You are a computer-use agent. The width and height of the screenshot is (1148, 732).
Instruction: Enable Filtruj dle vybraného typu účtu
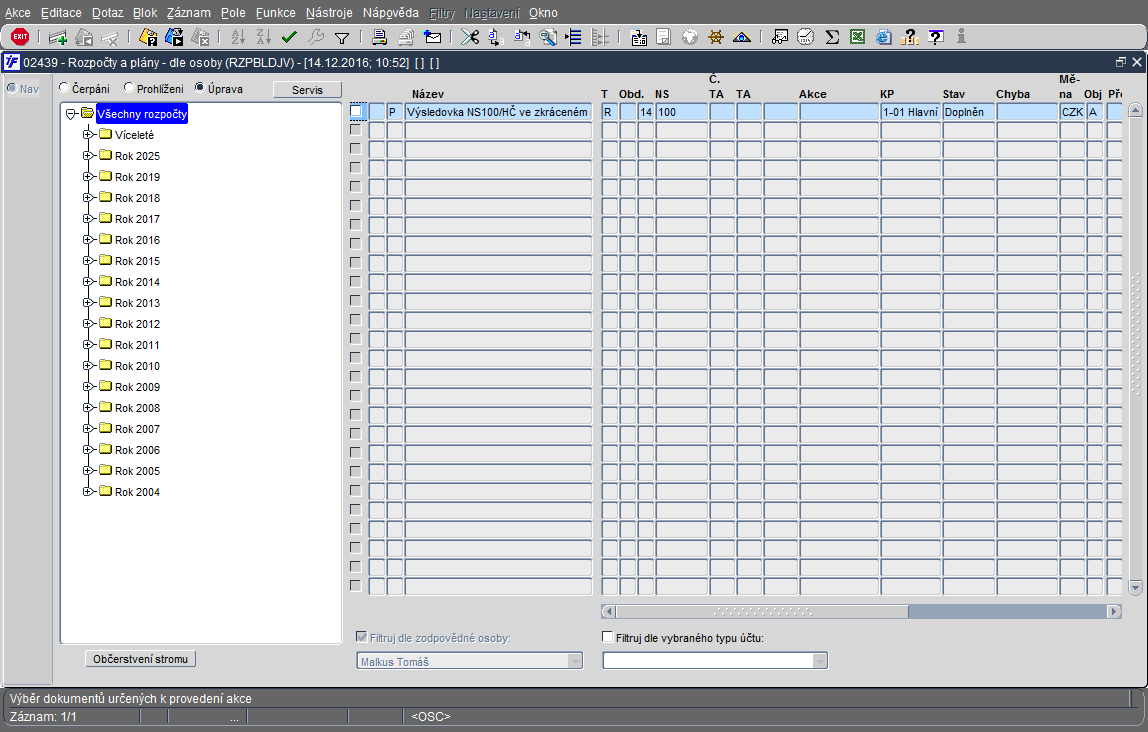(x=607, y=637)
